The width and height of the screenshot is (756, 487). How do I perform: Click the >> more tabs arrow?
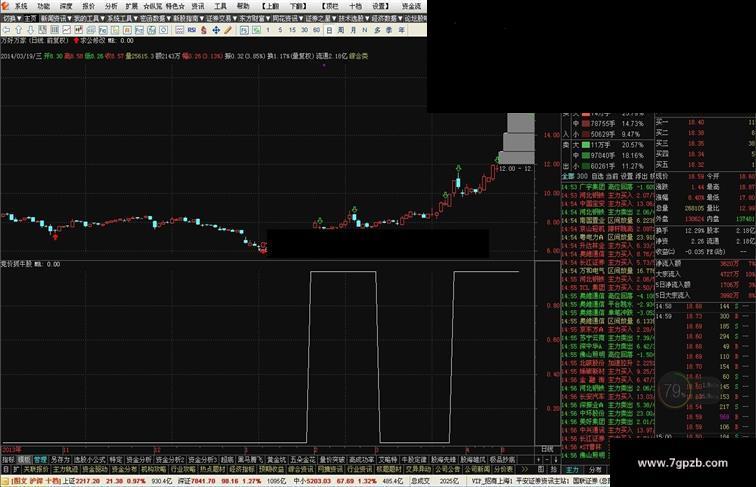click(525, 469)
